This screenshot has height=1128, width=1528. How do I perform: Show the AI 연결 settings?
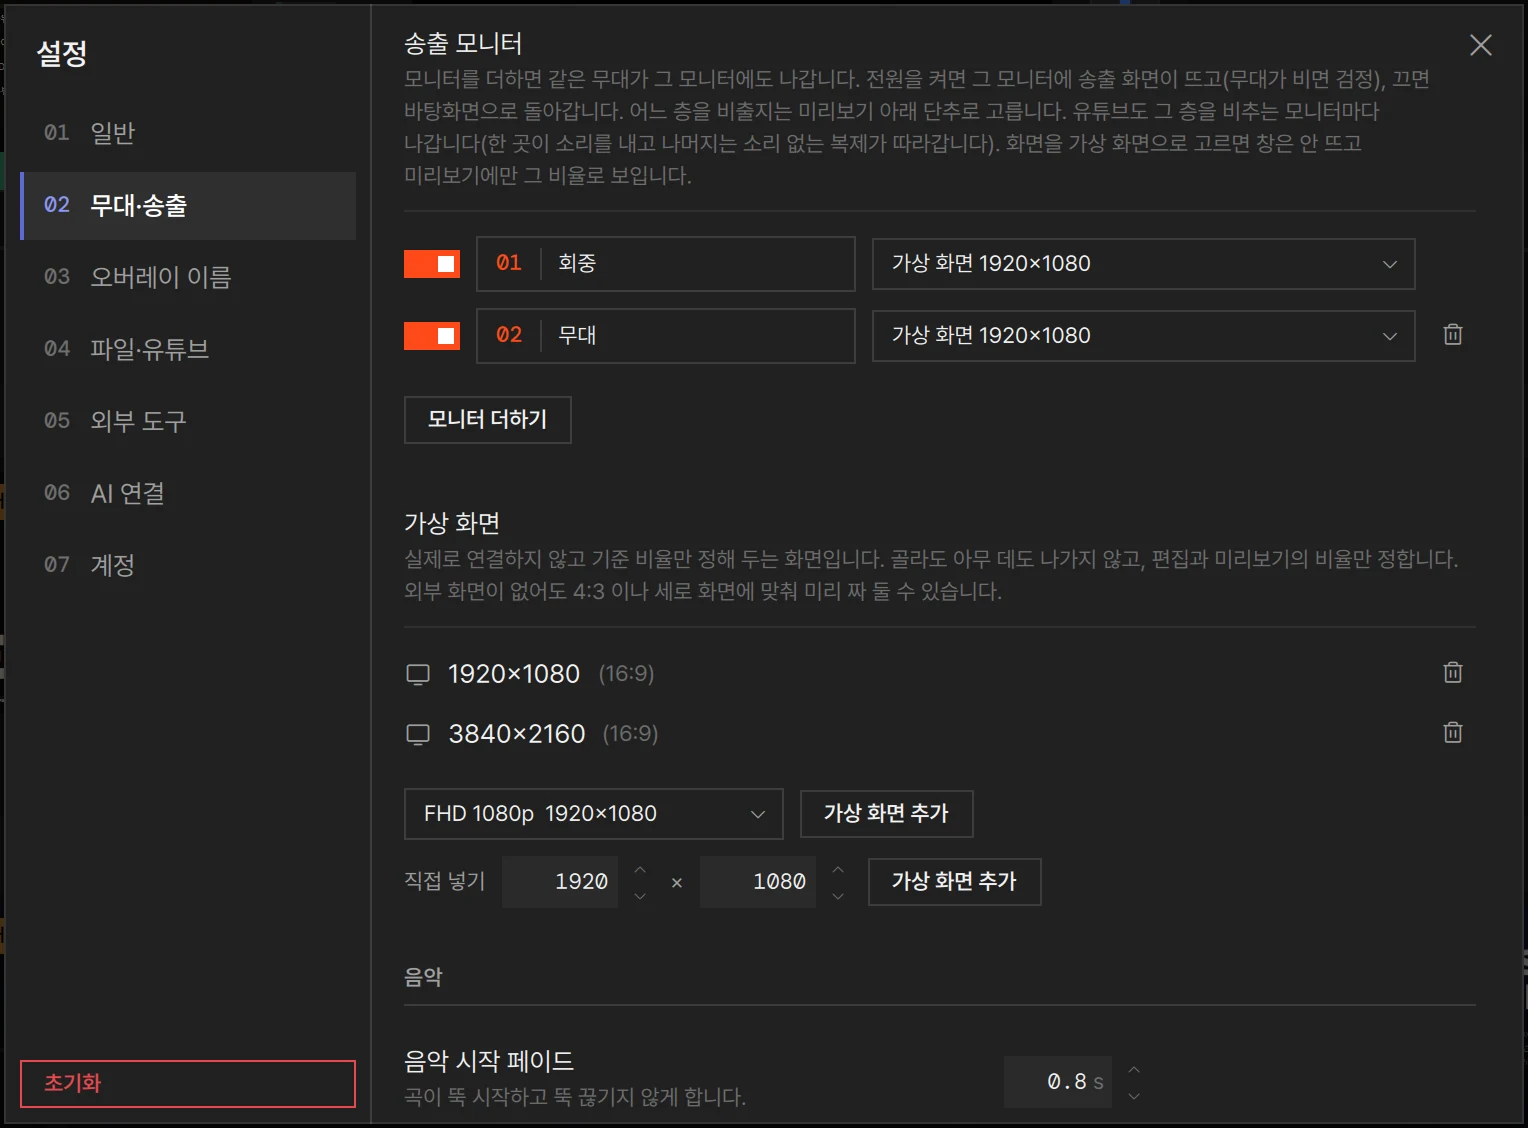188,493
